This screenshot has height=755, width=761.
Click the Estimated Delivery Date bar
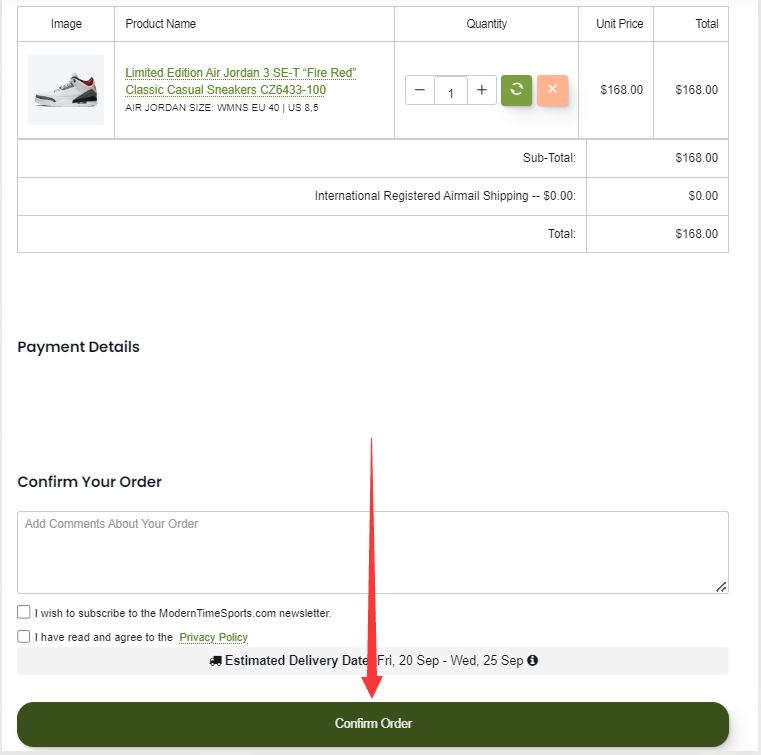(x=373, y=661)
